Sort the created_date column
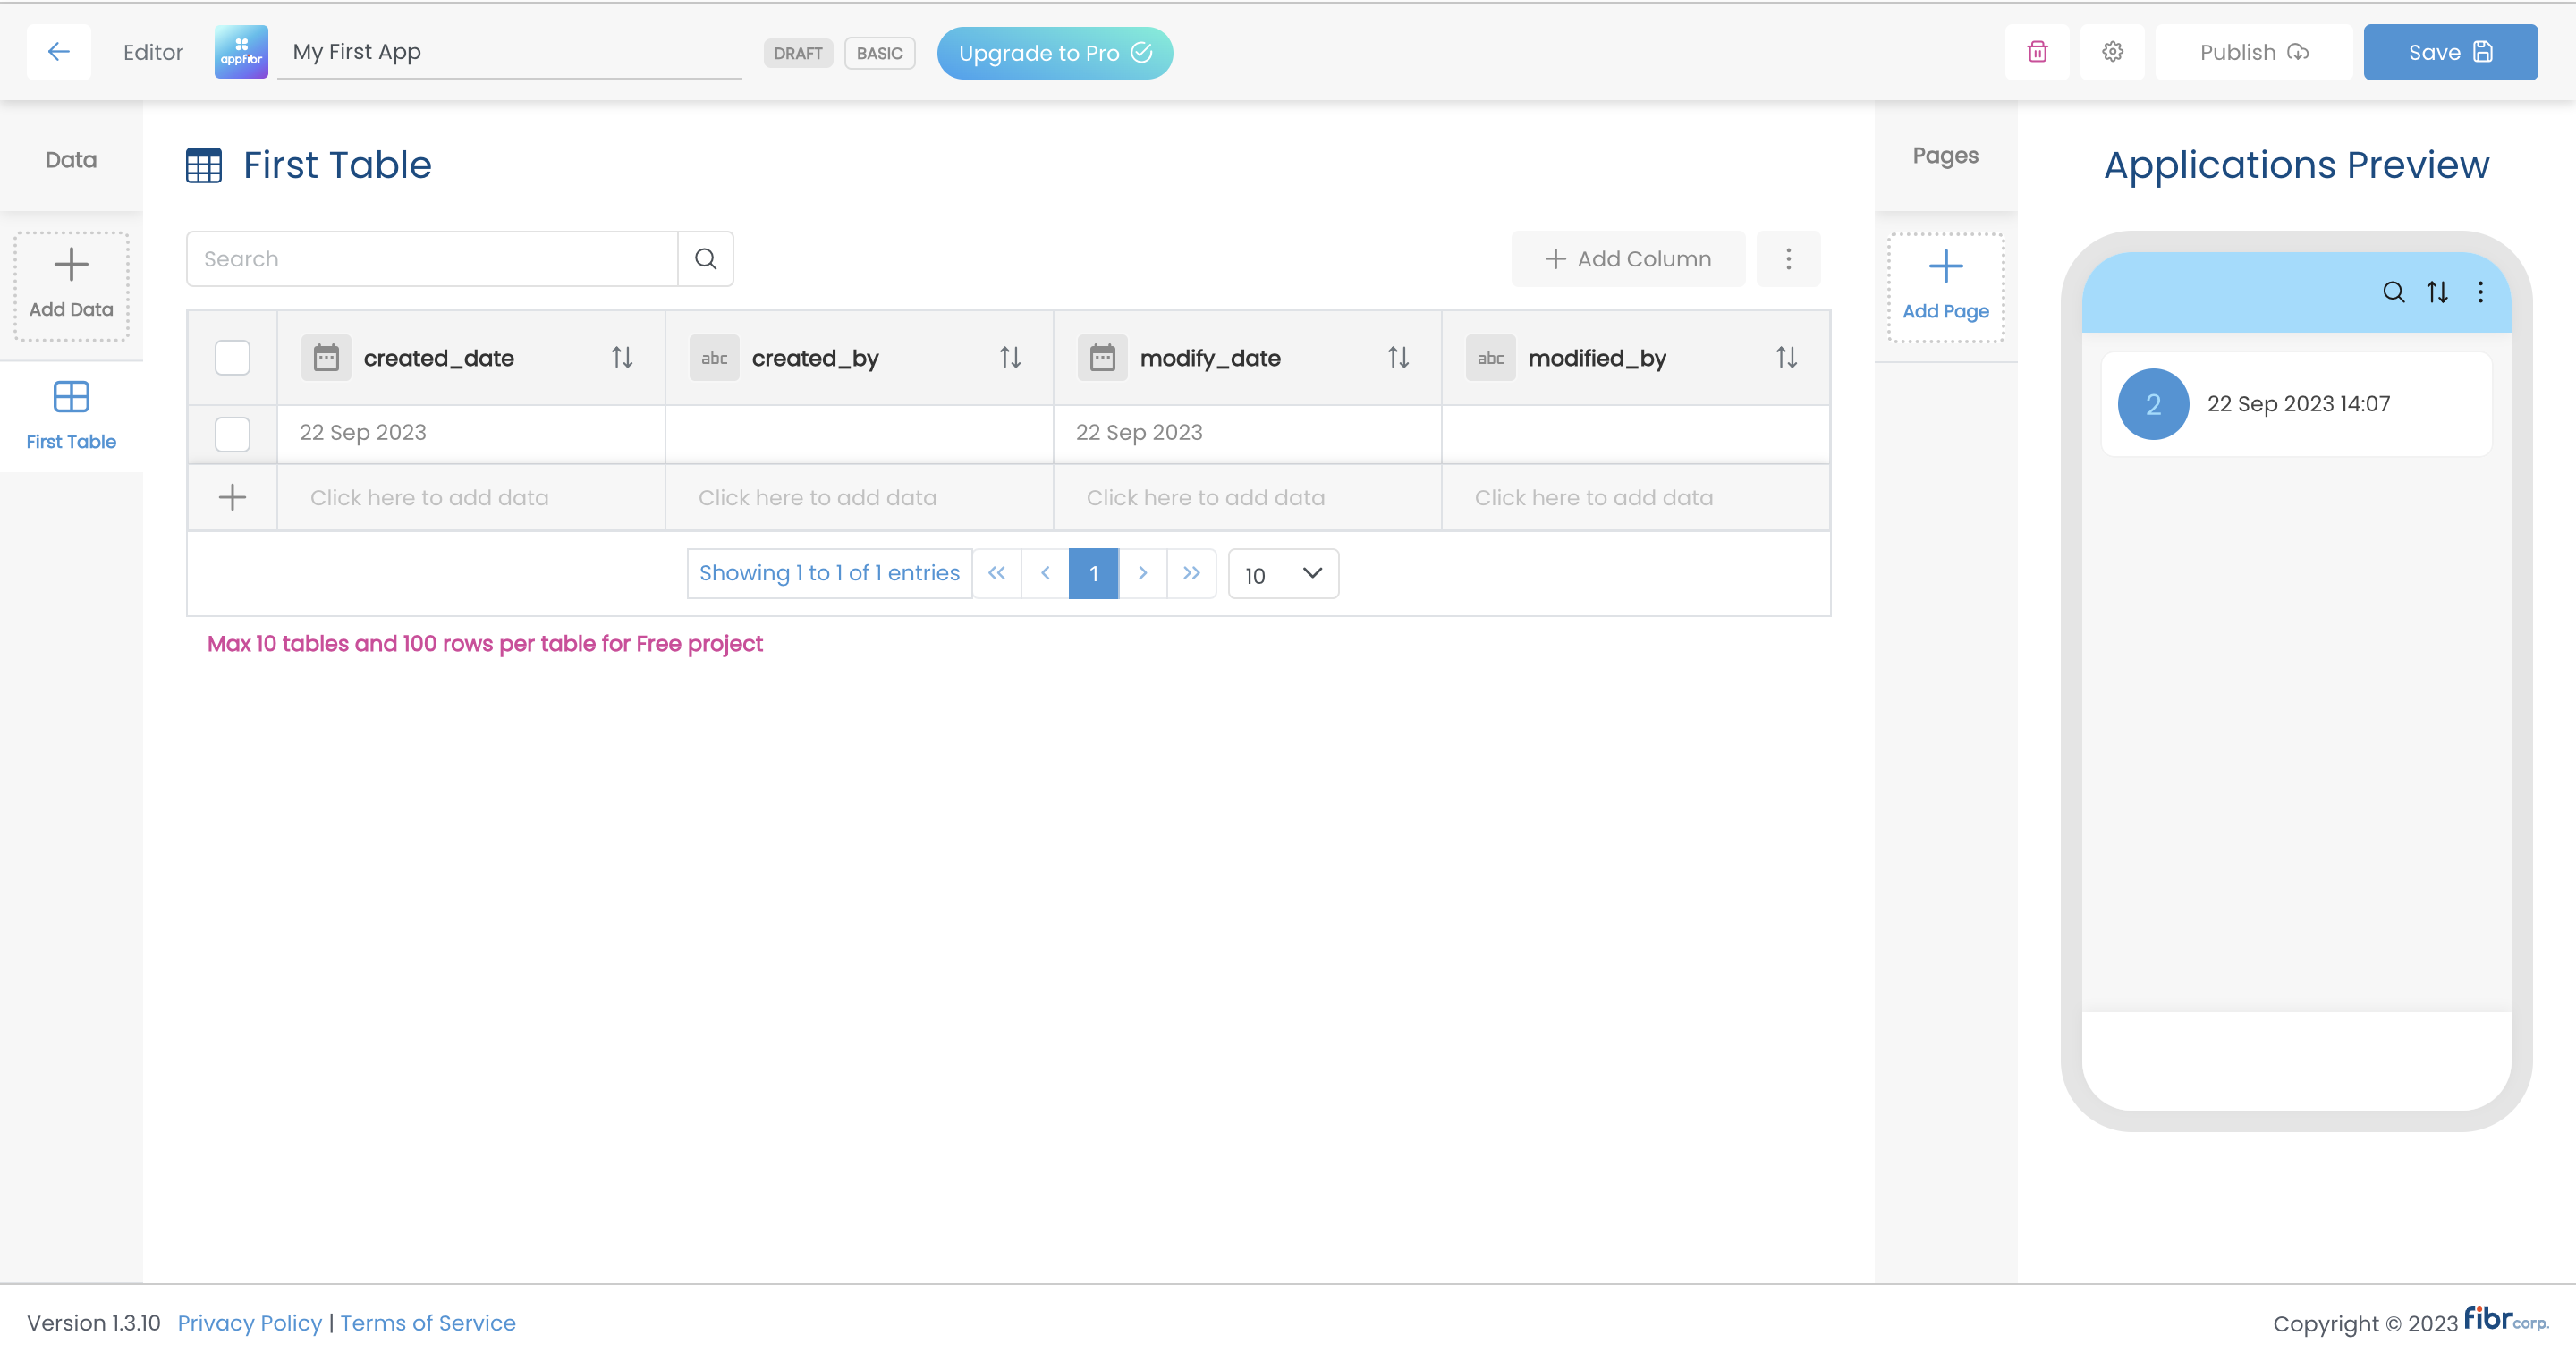 (622, 357)
